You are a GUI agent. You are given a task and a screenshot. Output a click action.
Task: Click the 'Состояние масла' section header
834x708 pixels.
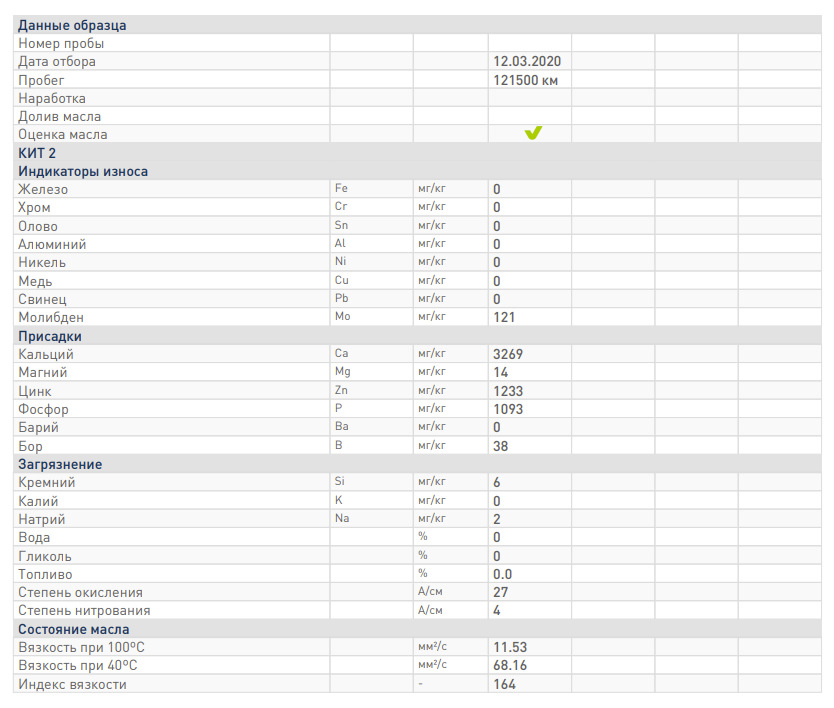pyautogui.click(x=73, y=629)
